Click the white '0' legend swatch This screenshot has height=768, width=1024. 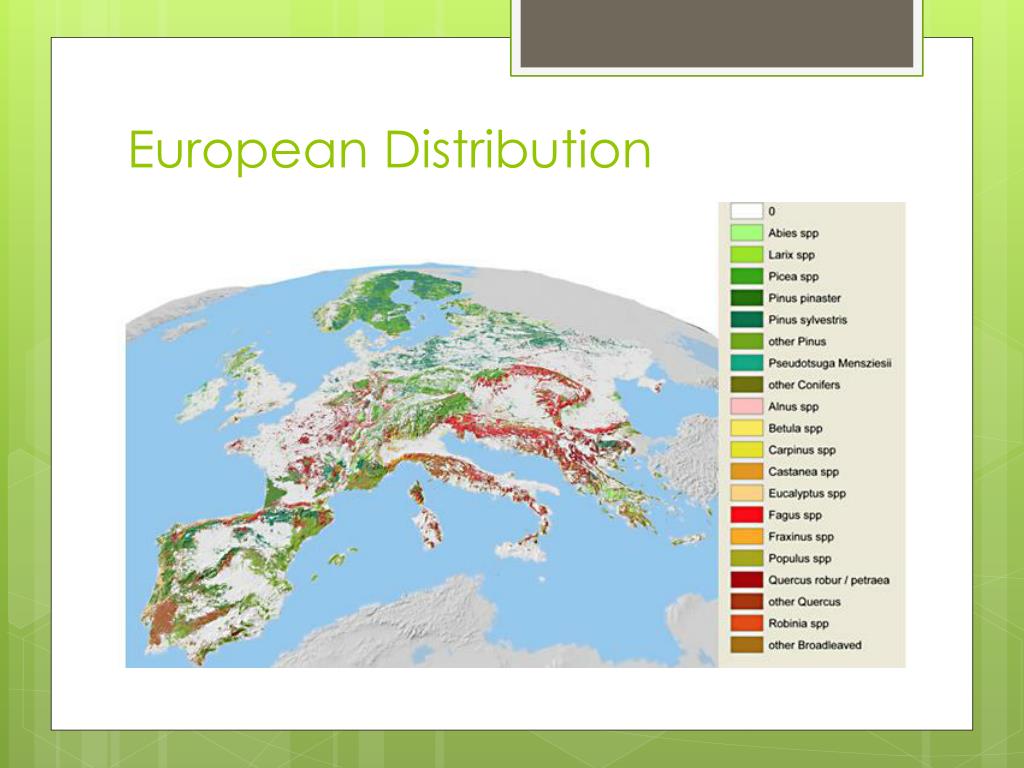[746, 211]
